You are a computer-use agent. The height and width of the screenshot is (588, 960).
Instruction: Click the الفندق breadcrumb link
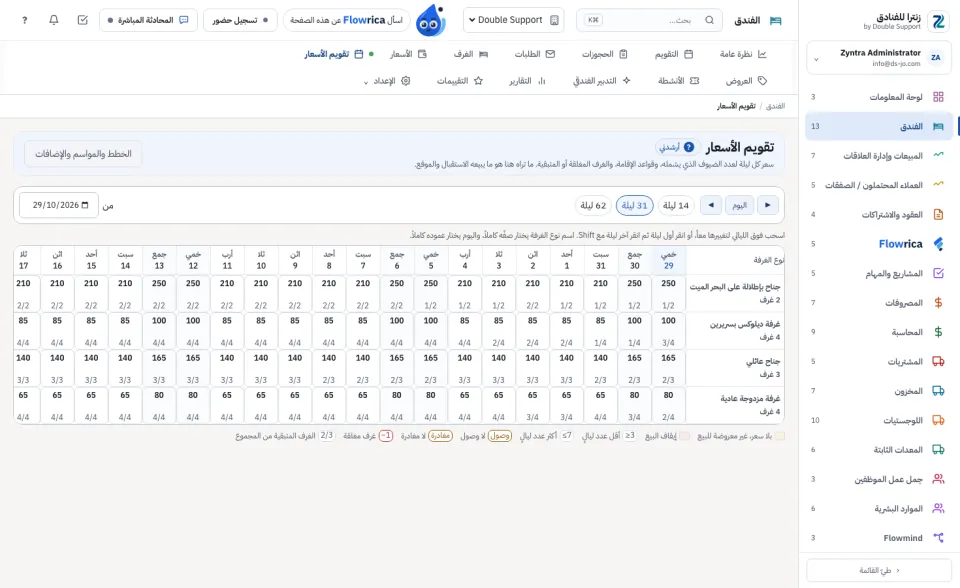775,106
